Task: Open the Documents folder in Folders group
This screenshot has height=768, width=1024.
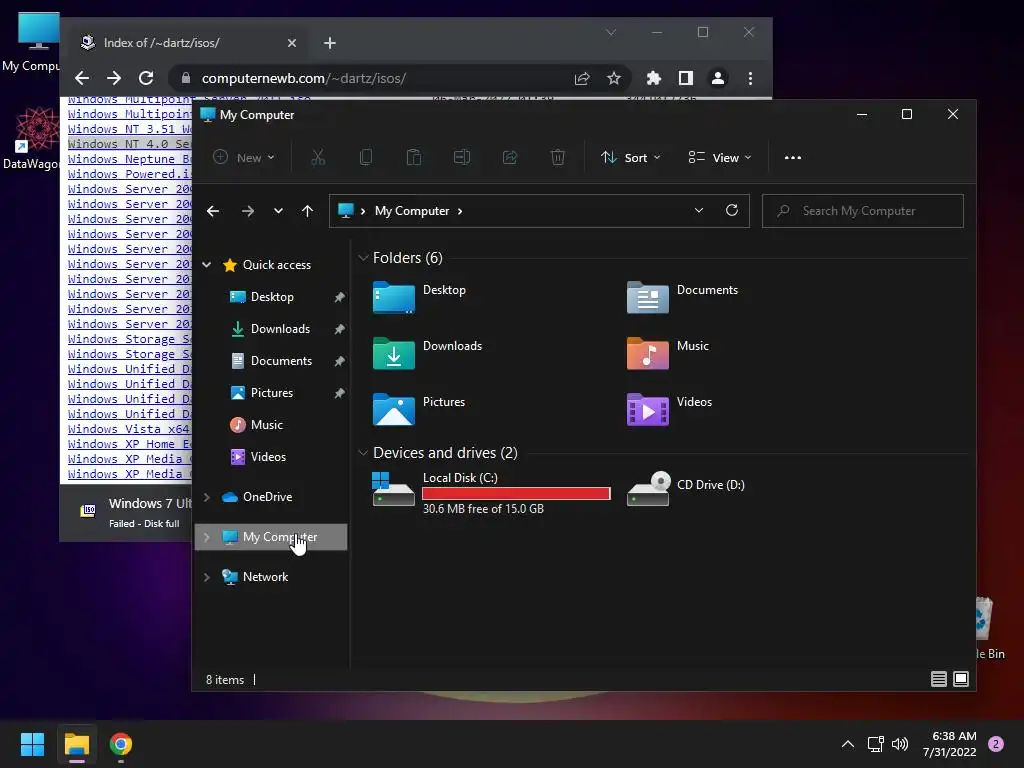Action: pos(682,297)
